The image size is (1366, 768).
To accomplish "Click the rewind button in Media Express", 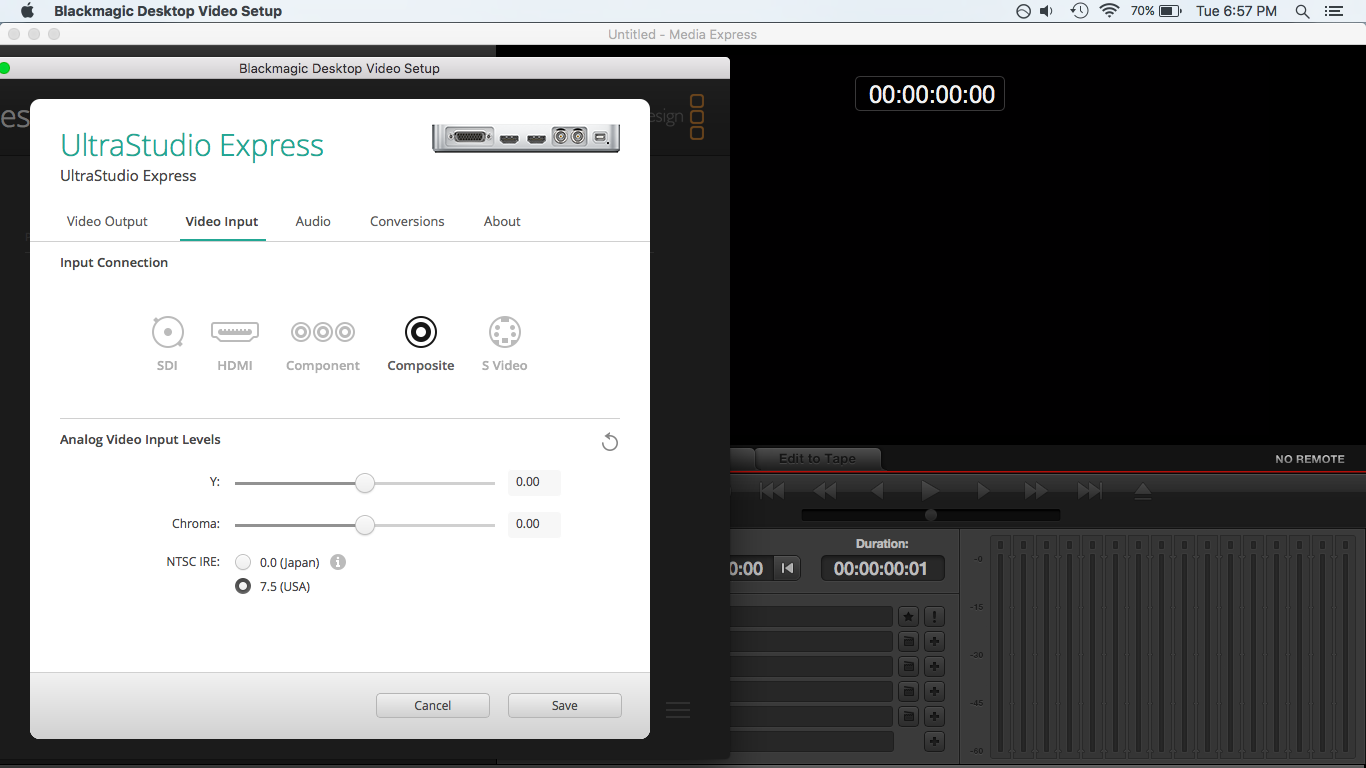I will pyautogui.click(x=825, y=491).
